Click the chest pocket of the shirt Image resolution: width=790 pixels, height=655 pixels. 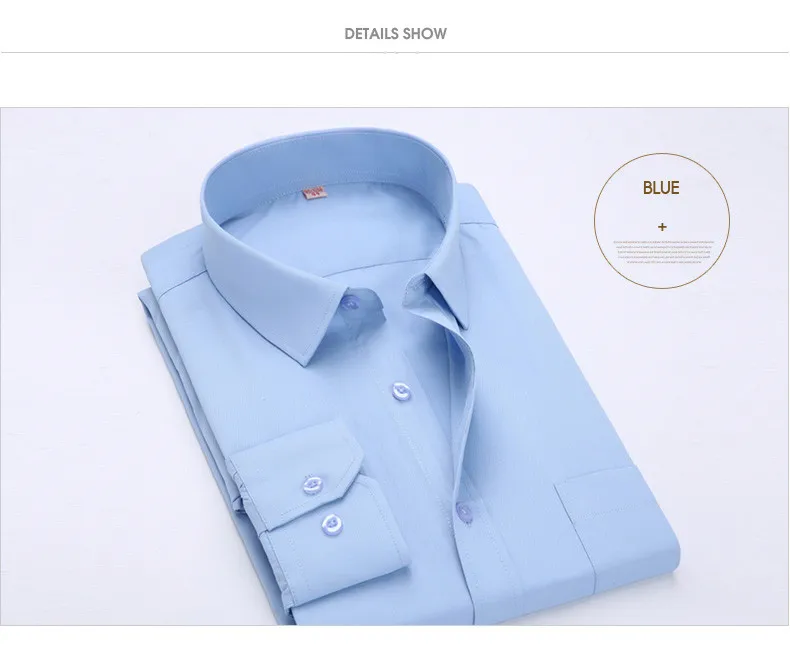(617, 527)
